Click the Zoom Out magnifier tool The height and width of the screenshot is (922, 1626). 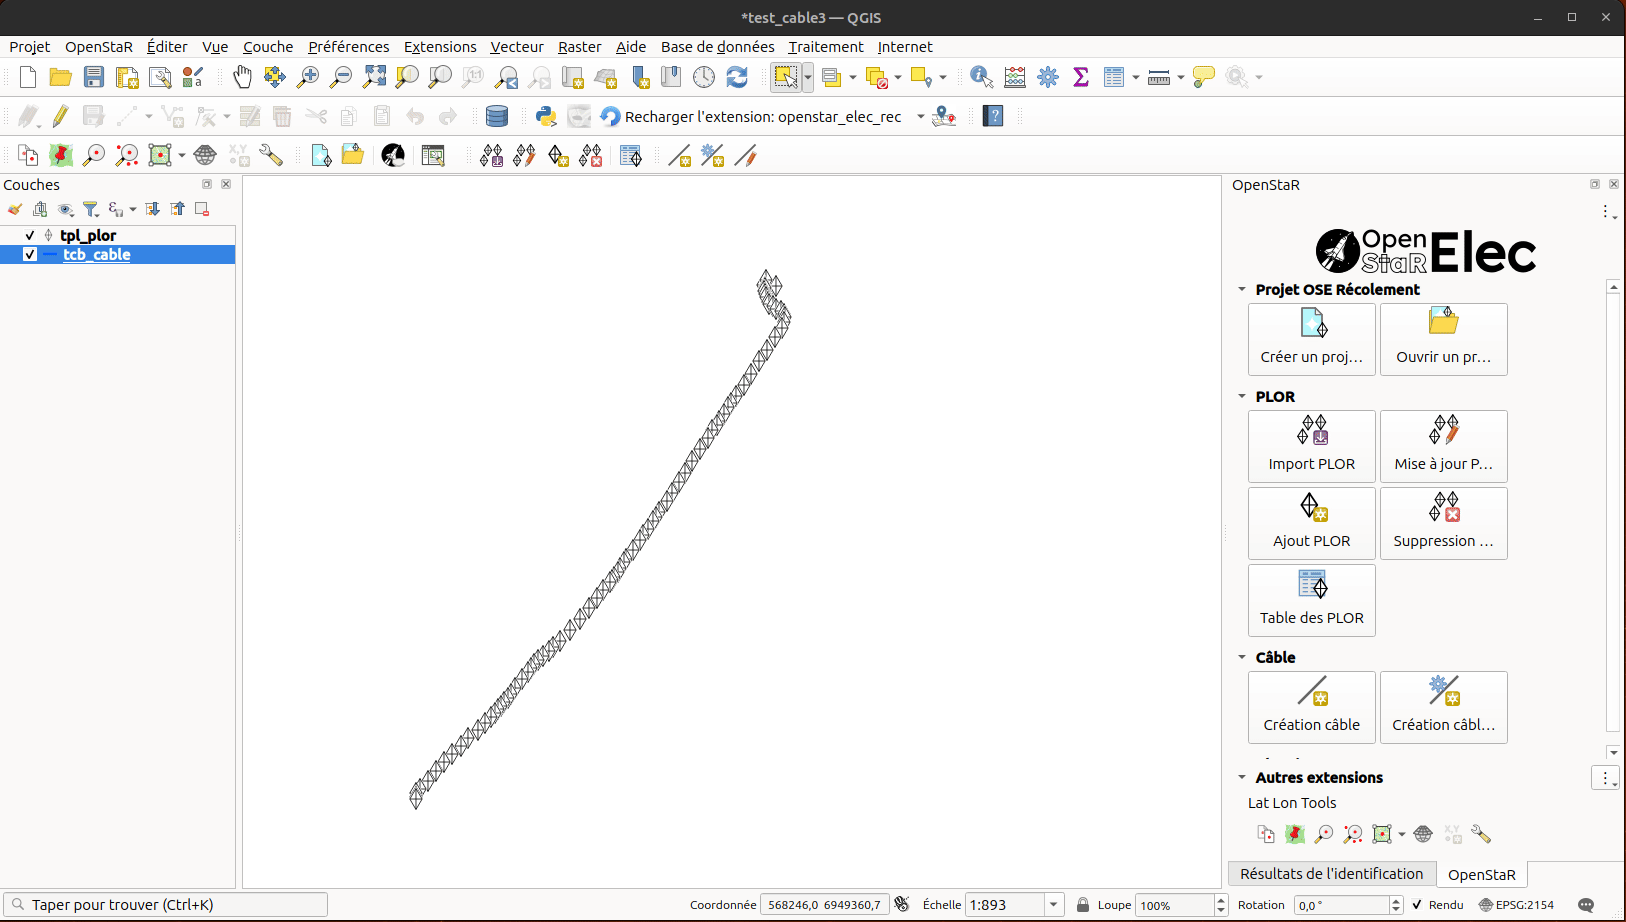point(341,77)
